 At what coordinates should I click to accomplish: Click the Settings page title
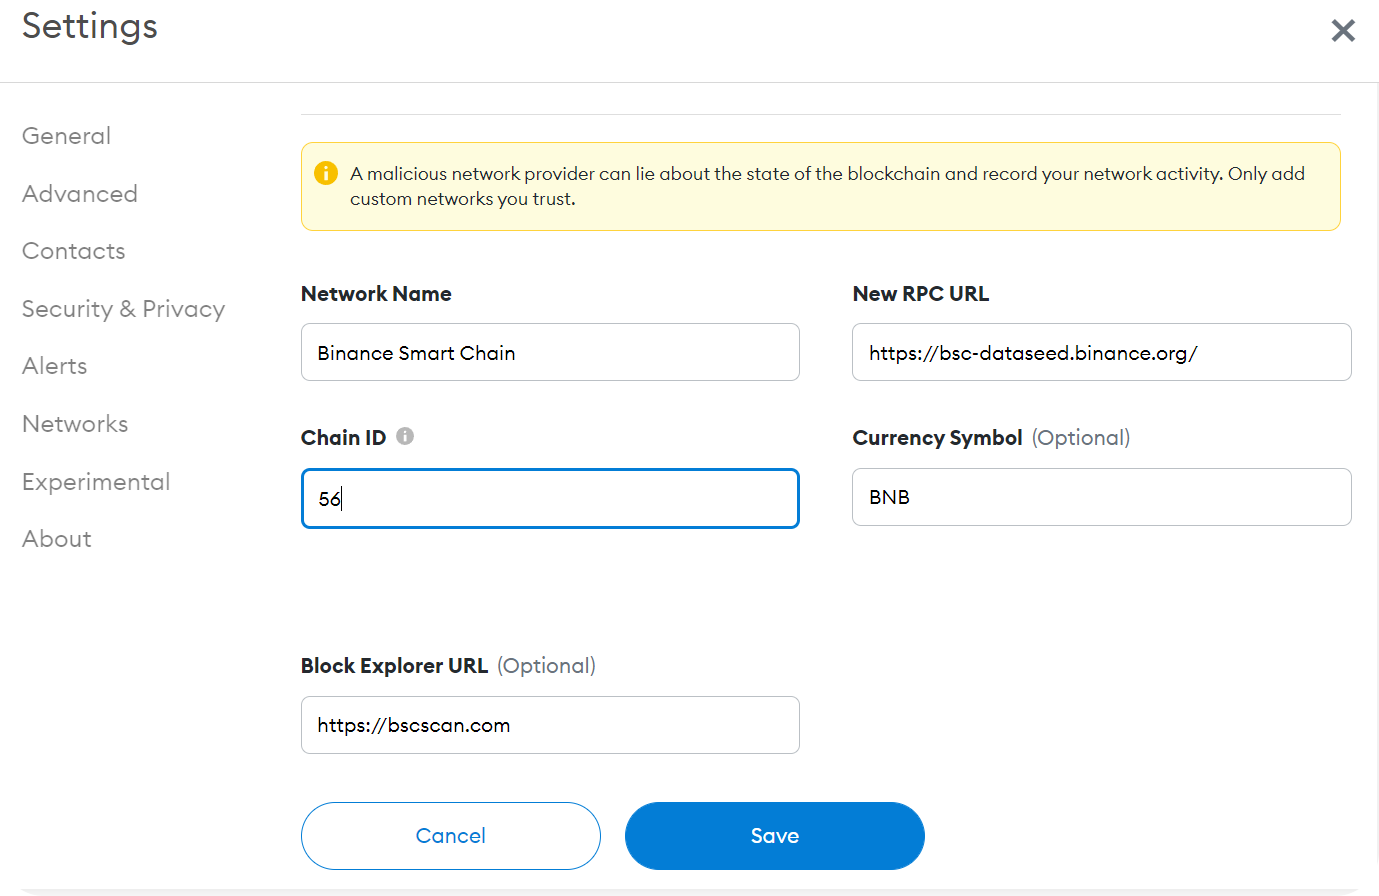coord(90,26)
